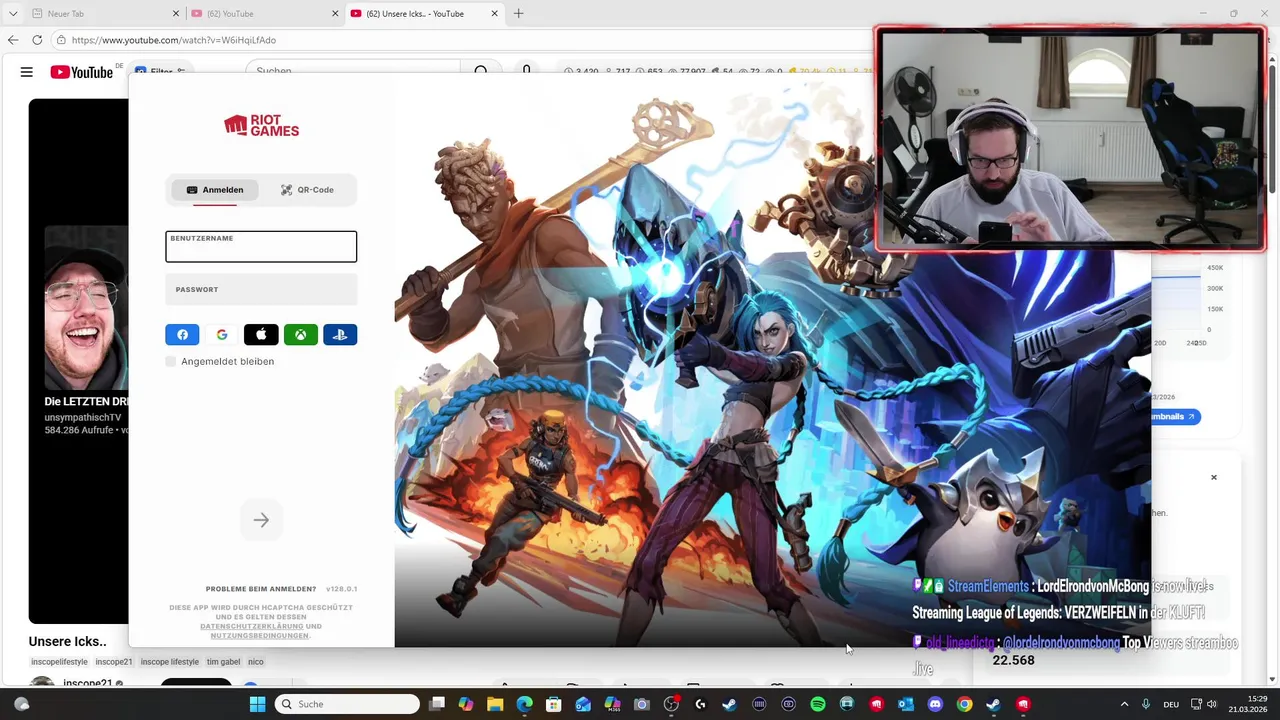The height and width of the screenshot is (720, 1280).
Task: Click the YouTube search field
Action: (355, 71)
